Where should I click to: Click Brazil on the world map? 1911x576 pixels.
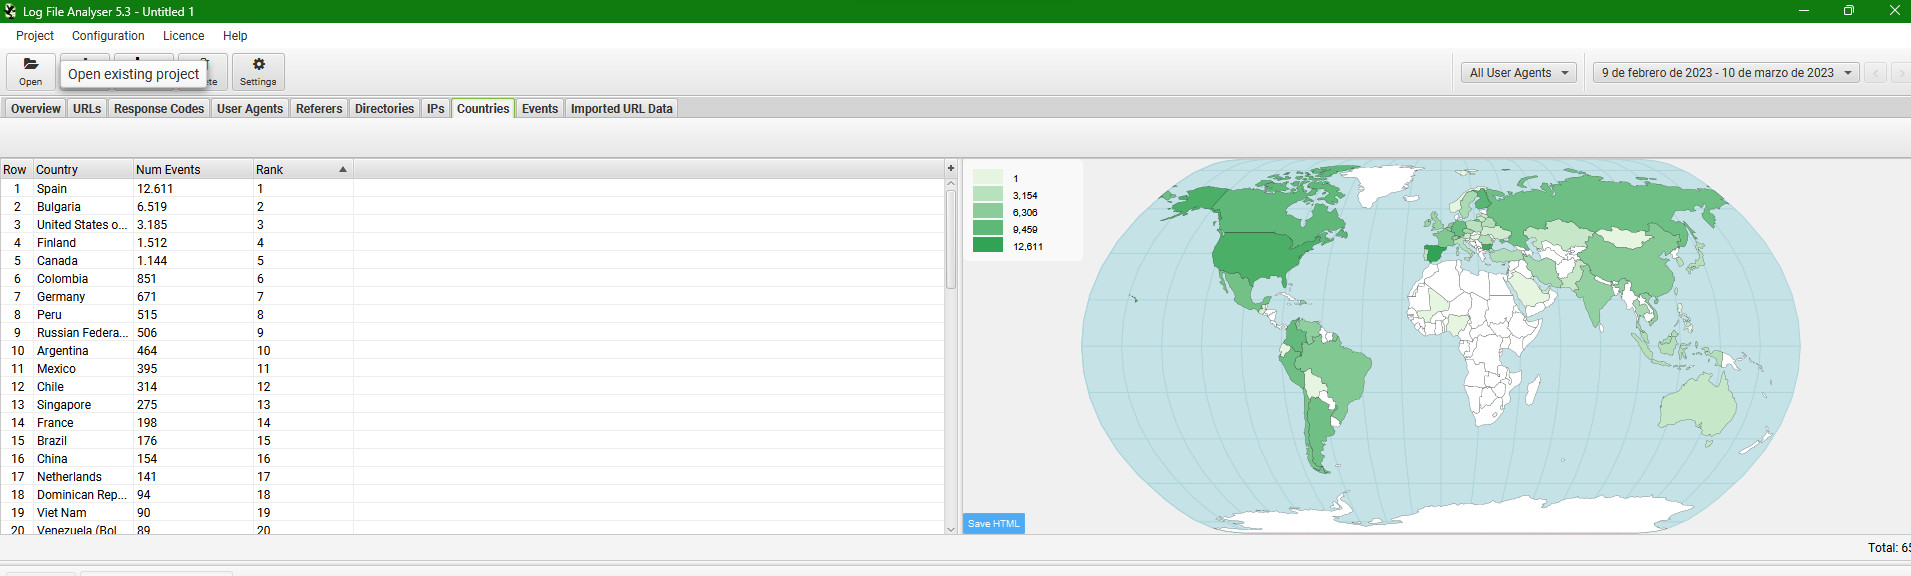(1338, 376)
